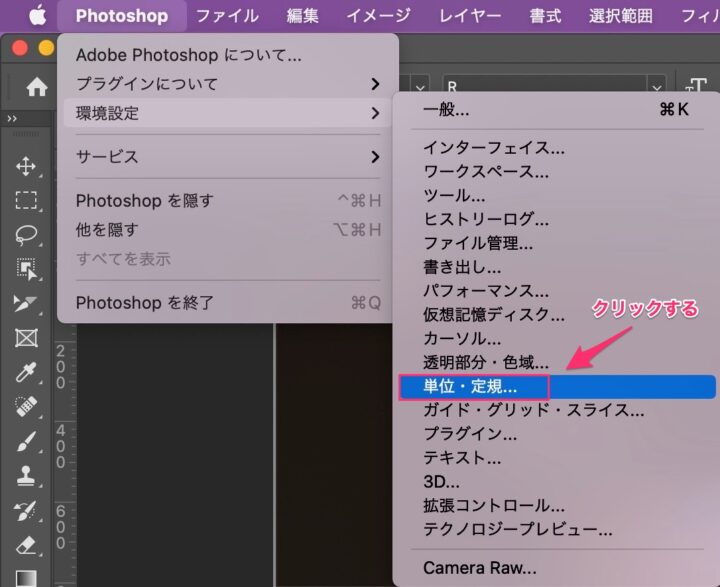Open テクノロジープレビュー preferences
Viewport: 720px width, 587px height.
pos(557,530)
